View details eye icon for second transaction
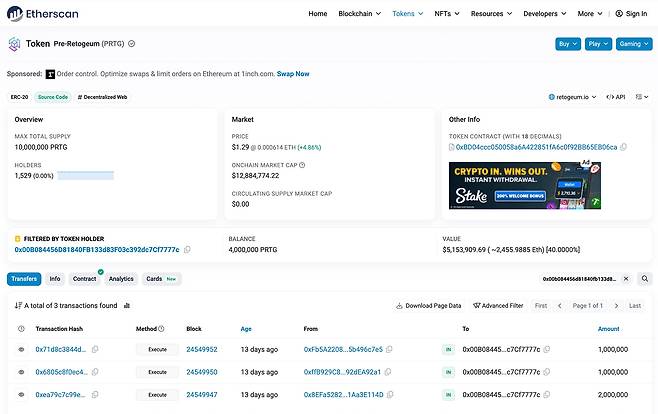Screen dimensions: 658x414 point(21,372)
